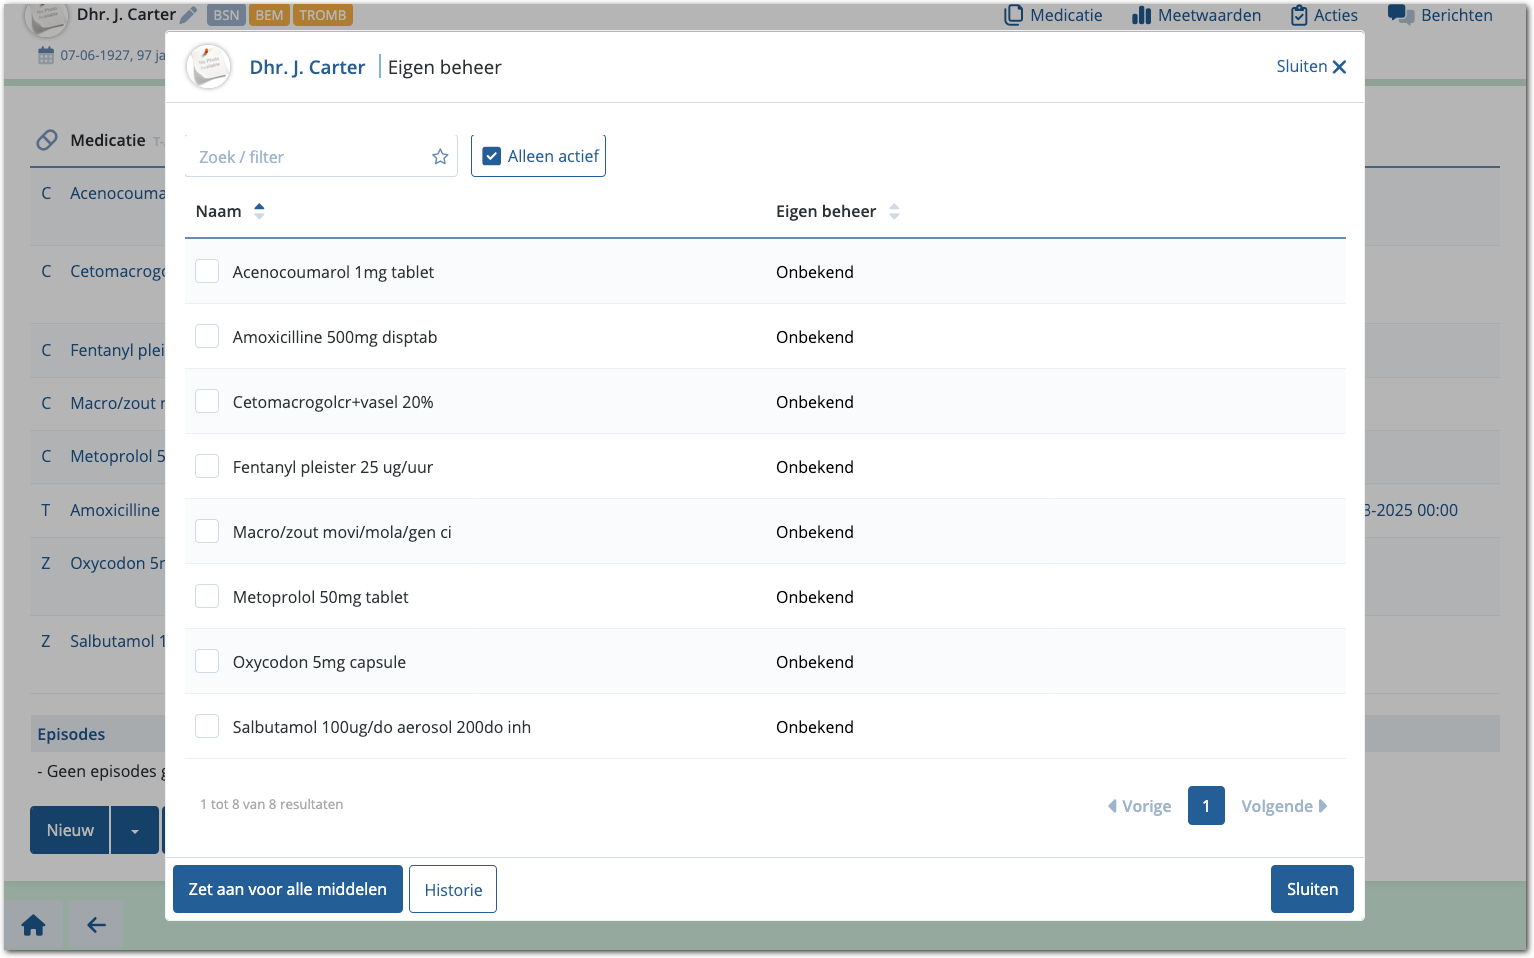Click the star favorite icon in search field
This screenshot has width=1534, height=958.
[x=440, y=157]
